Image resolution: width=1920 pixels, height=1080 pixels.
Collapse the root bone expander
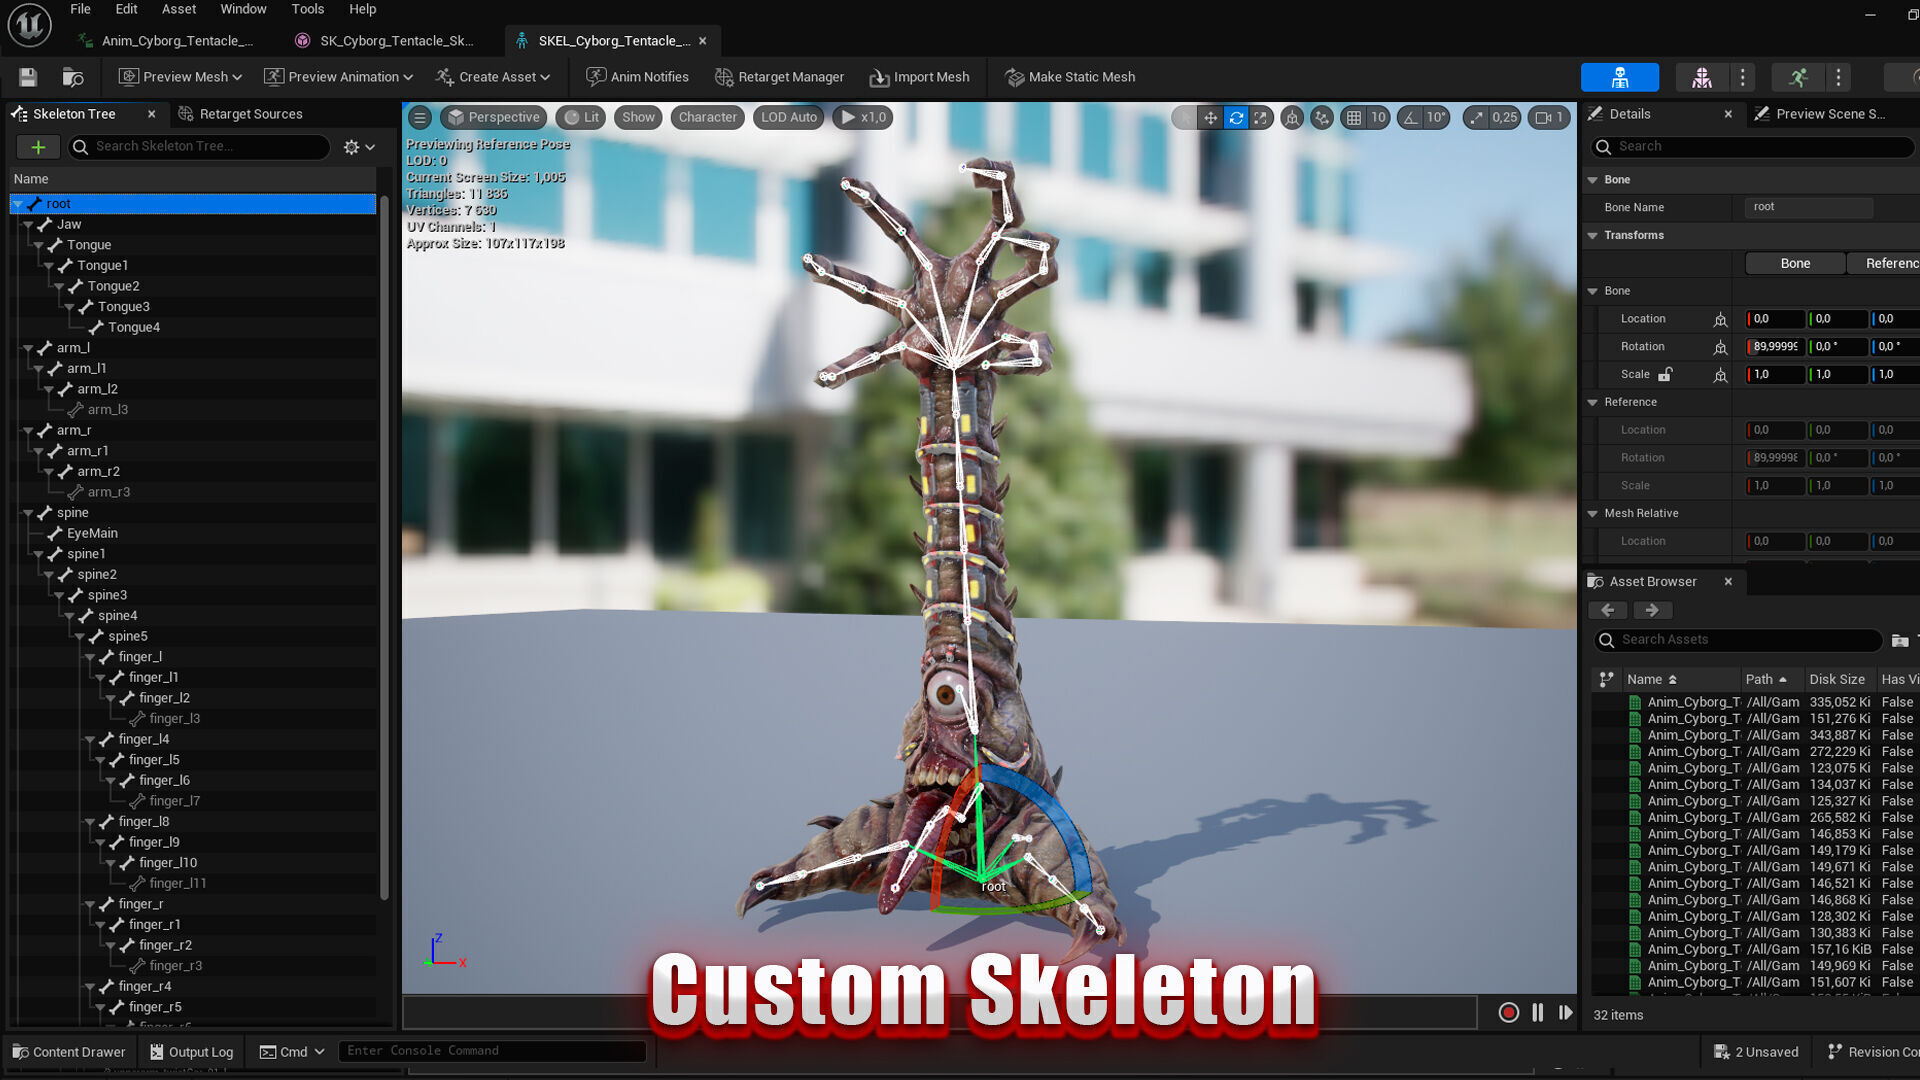pyautogui.click(x=18, y=204)
